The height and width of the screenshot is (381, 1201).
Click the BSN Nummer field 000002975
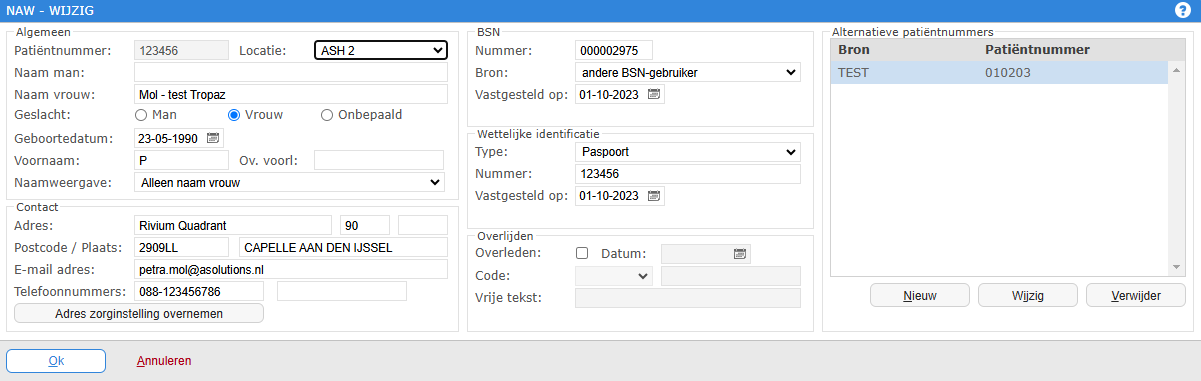point(614,50)
